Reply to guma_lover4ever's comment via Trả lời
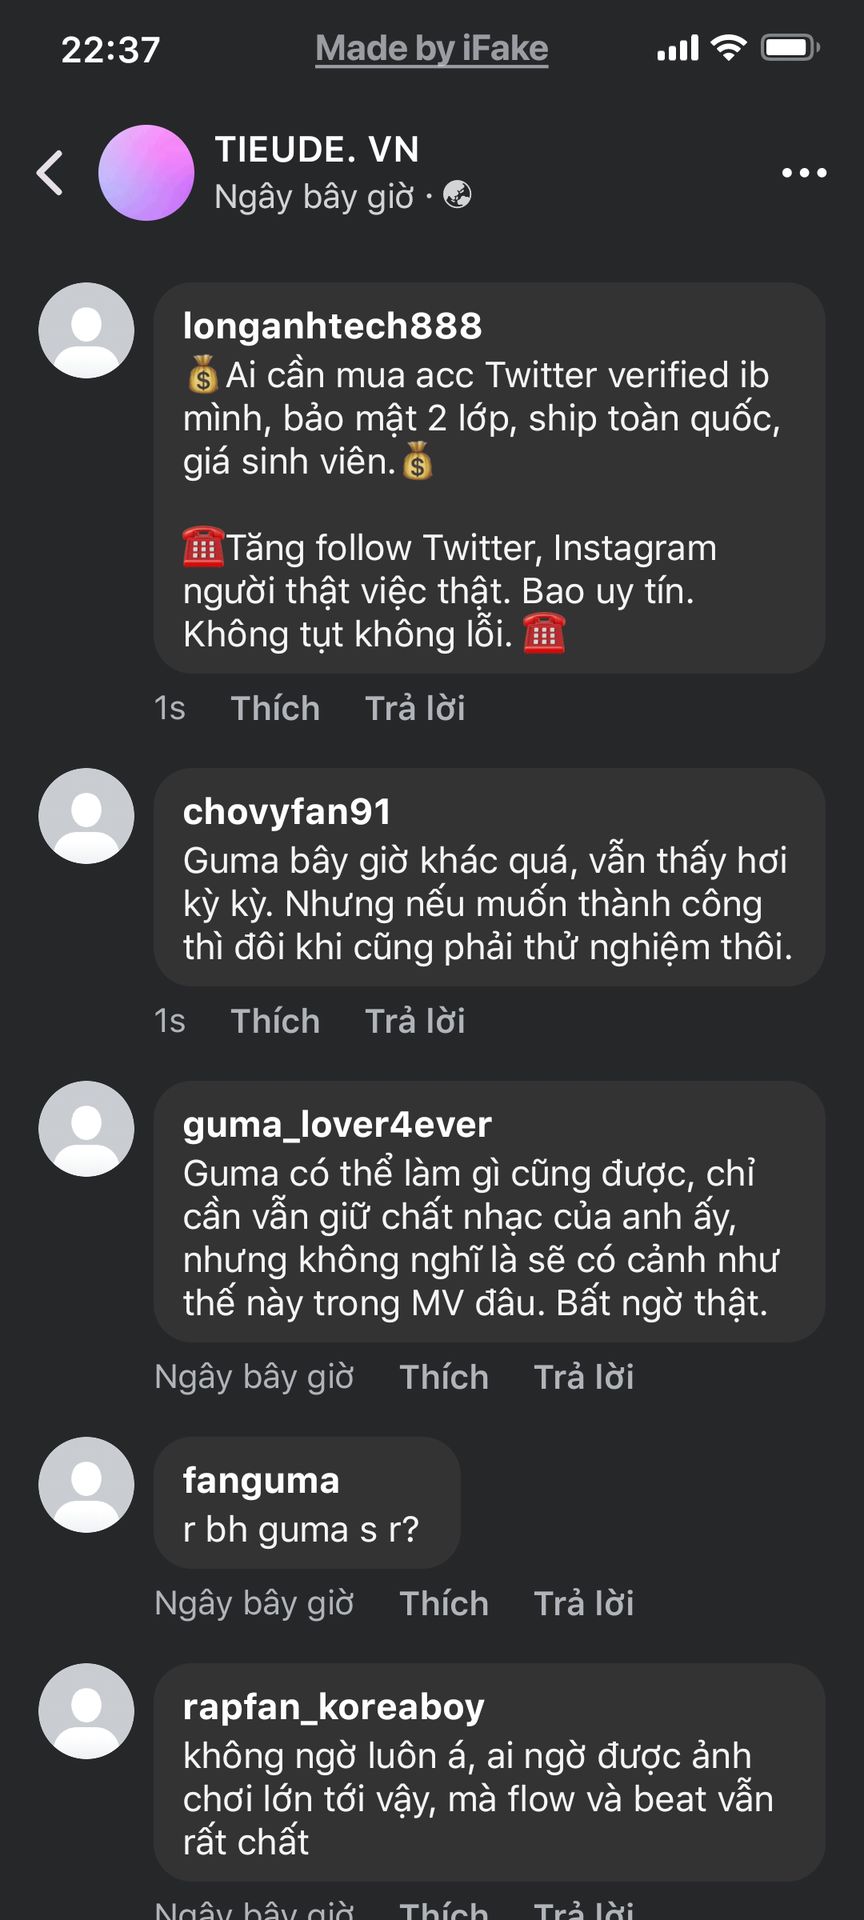 click(x=584, y=1377)
